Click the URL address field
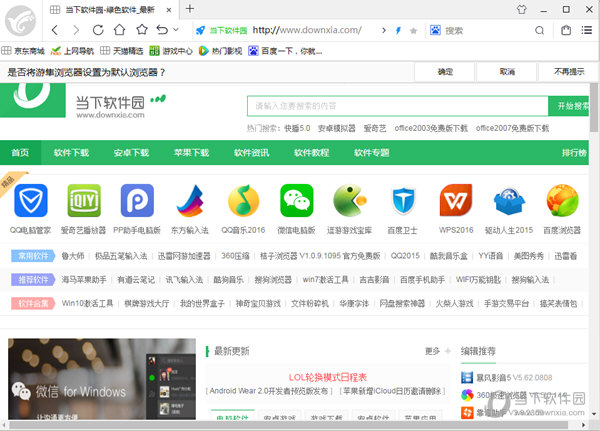 coord(307,30)
